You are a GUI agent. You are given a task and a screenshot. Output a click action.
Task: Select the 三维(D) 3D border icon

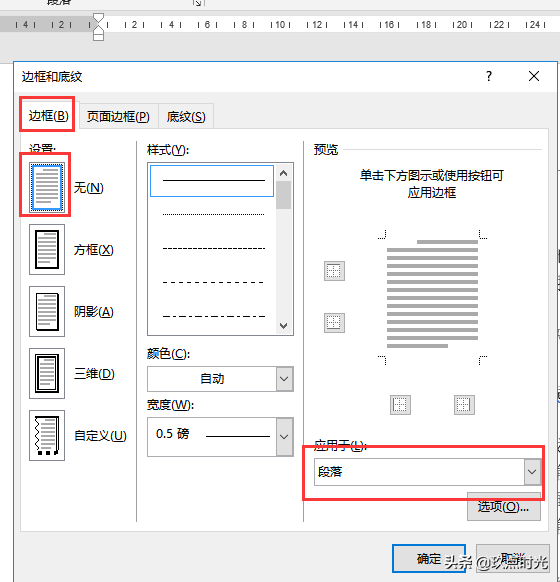coord(47,373)
